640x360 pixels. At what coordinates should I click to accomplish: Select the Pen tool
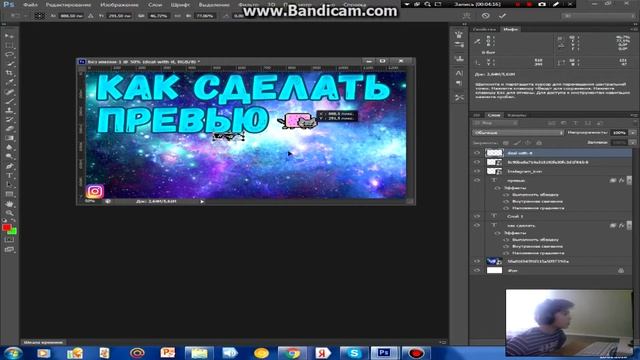(x=9, y=166)
